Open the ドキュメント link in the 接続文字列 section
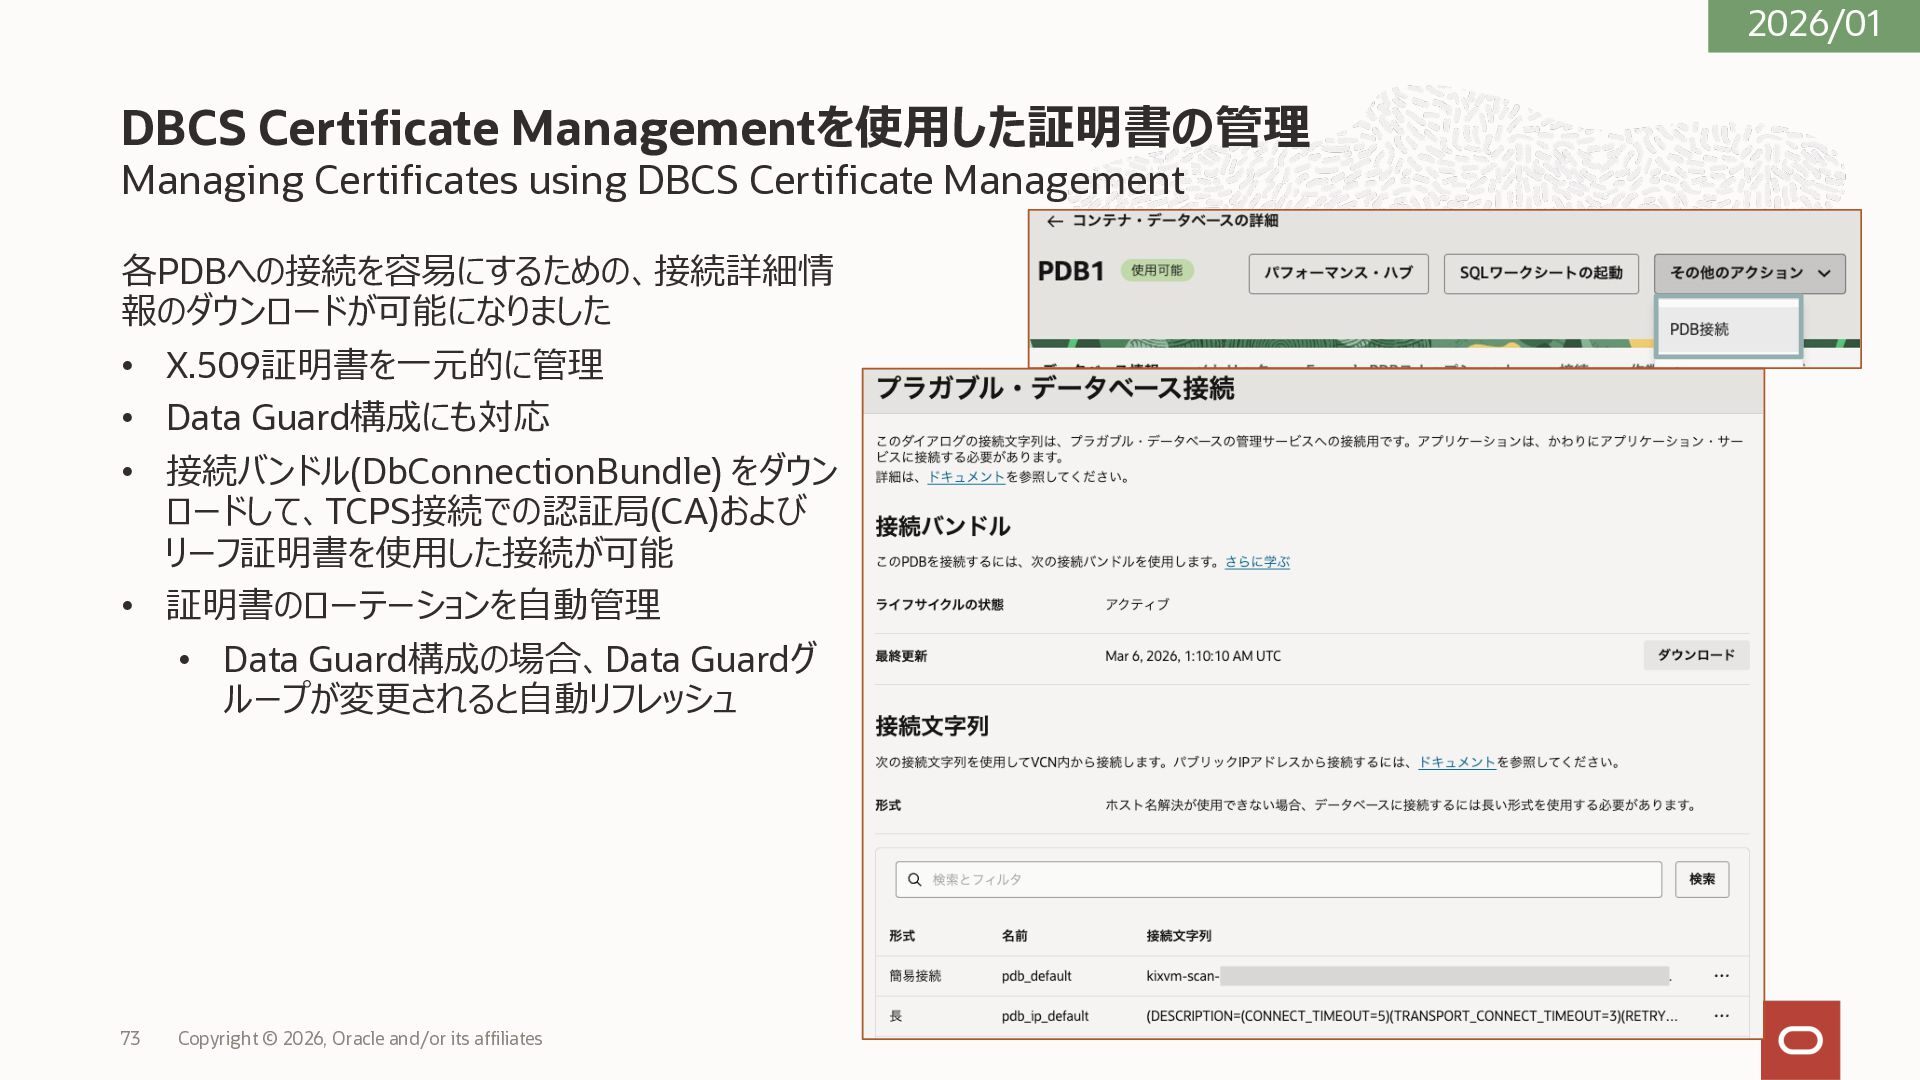Image resolution: width=1920 pixels, height=1080 pixels. (x=1457, y=762)
